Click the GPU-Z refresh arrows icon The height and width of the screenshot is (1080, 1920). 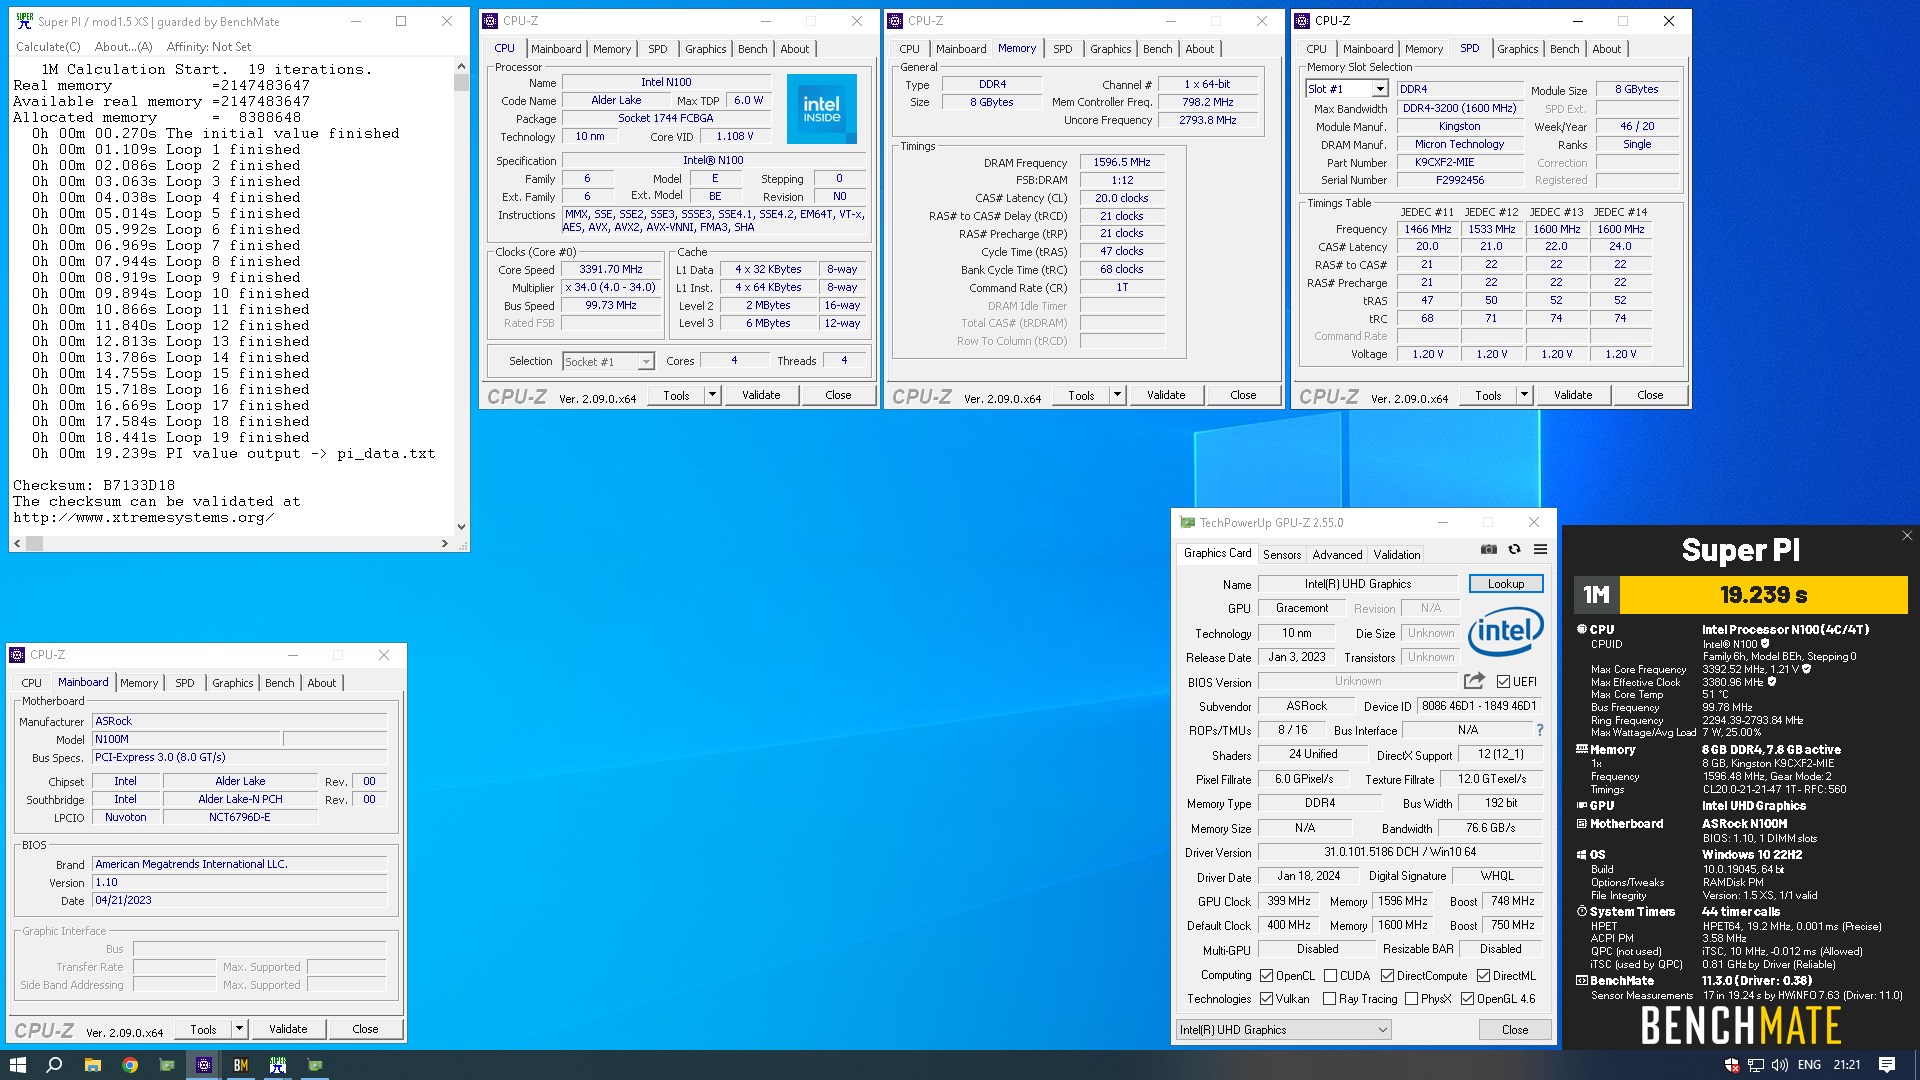(1514, 549)
